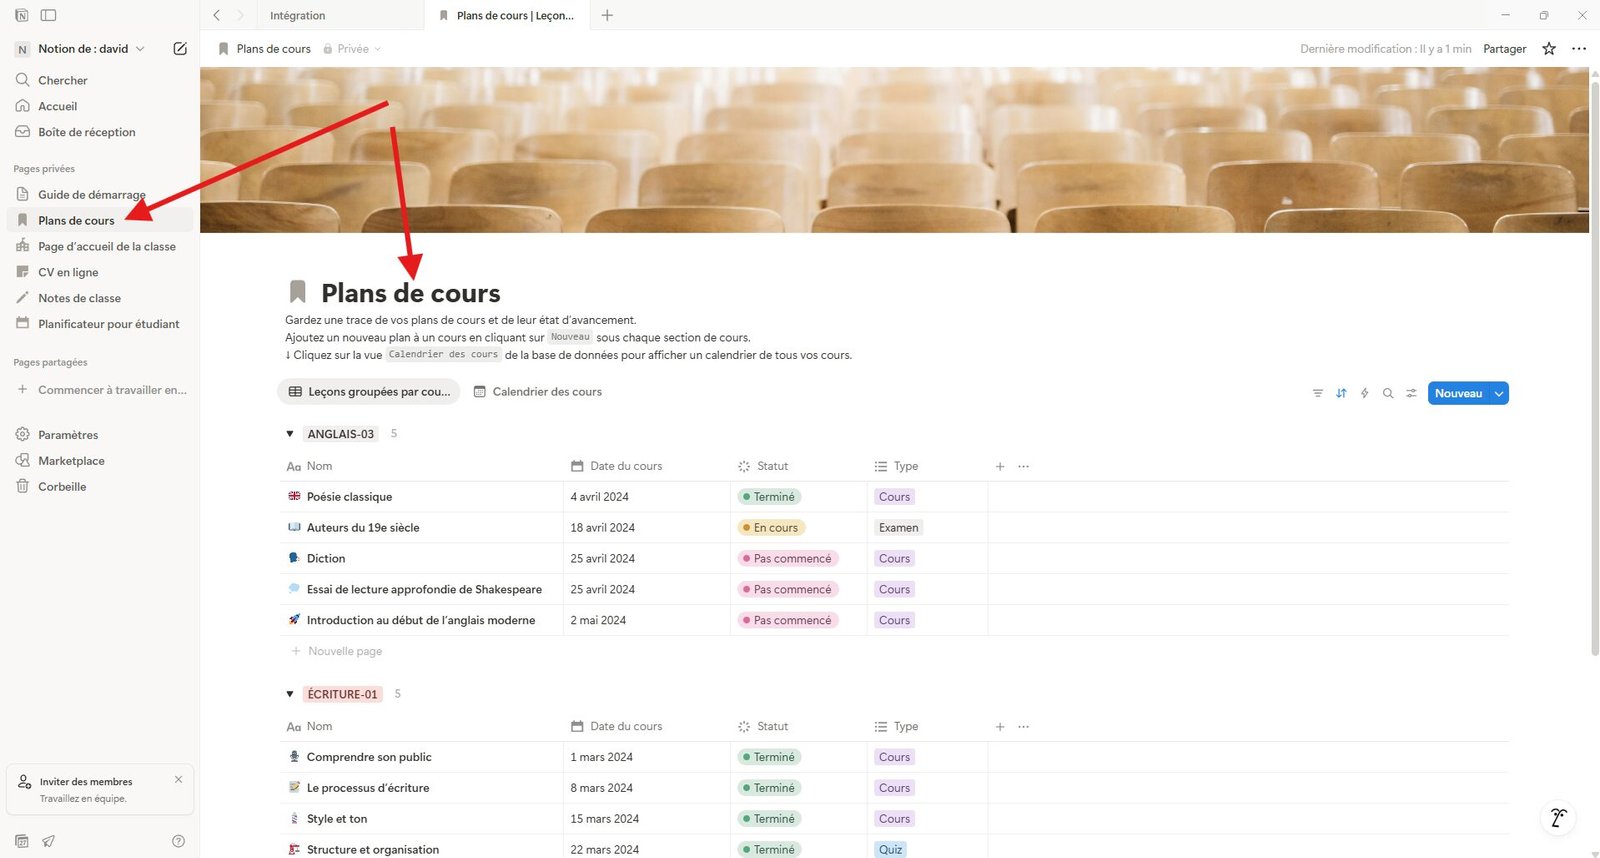Open the page options three-dot menu
Image resolution: width=1600 pixels, height=858 pixels.
(1579, 48)
